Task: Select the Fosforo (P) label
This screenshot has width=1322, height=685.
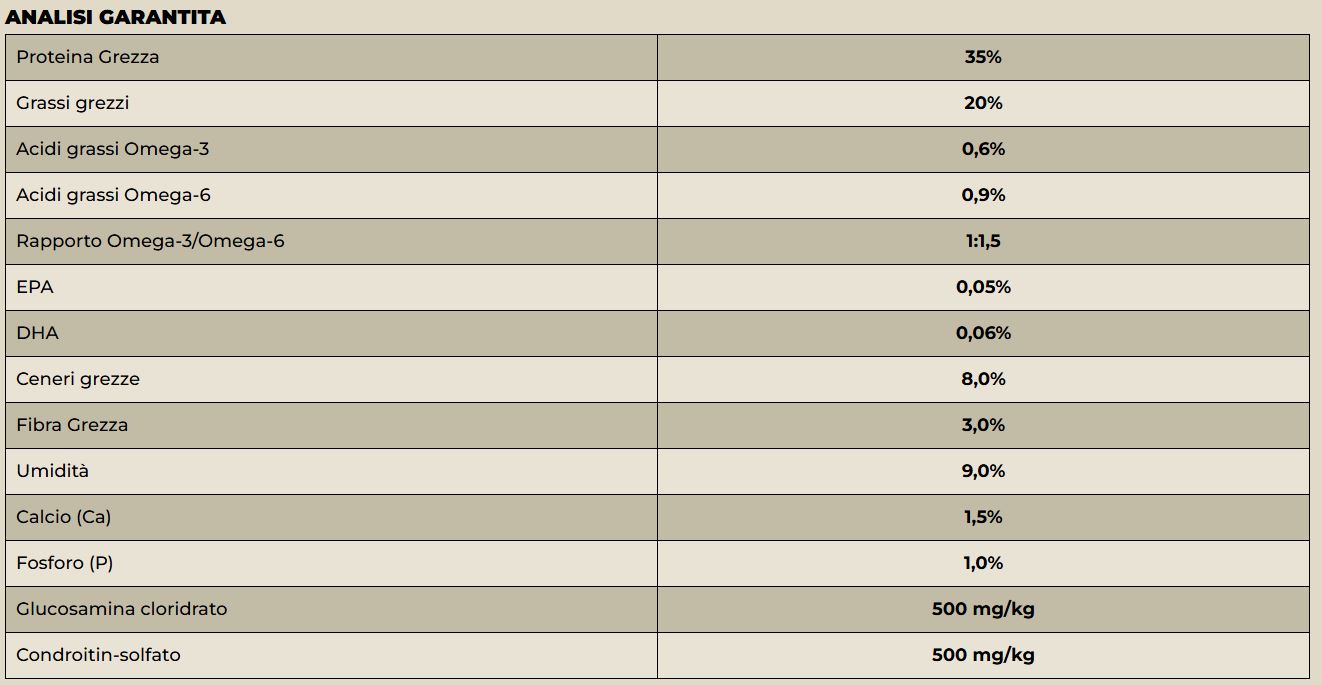Action: (x=65, y=563)
